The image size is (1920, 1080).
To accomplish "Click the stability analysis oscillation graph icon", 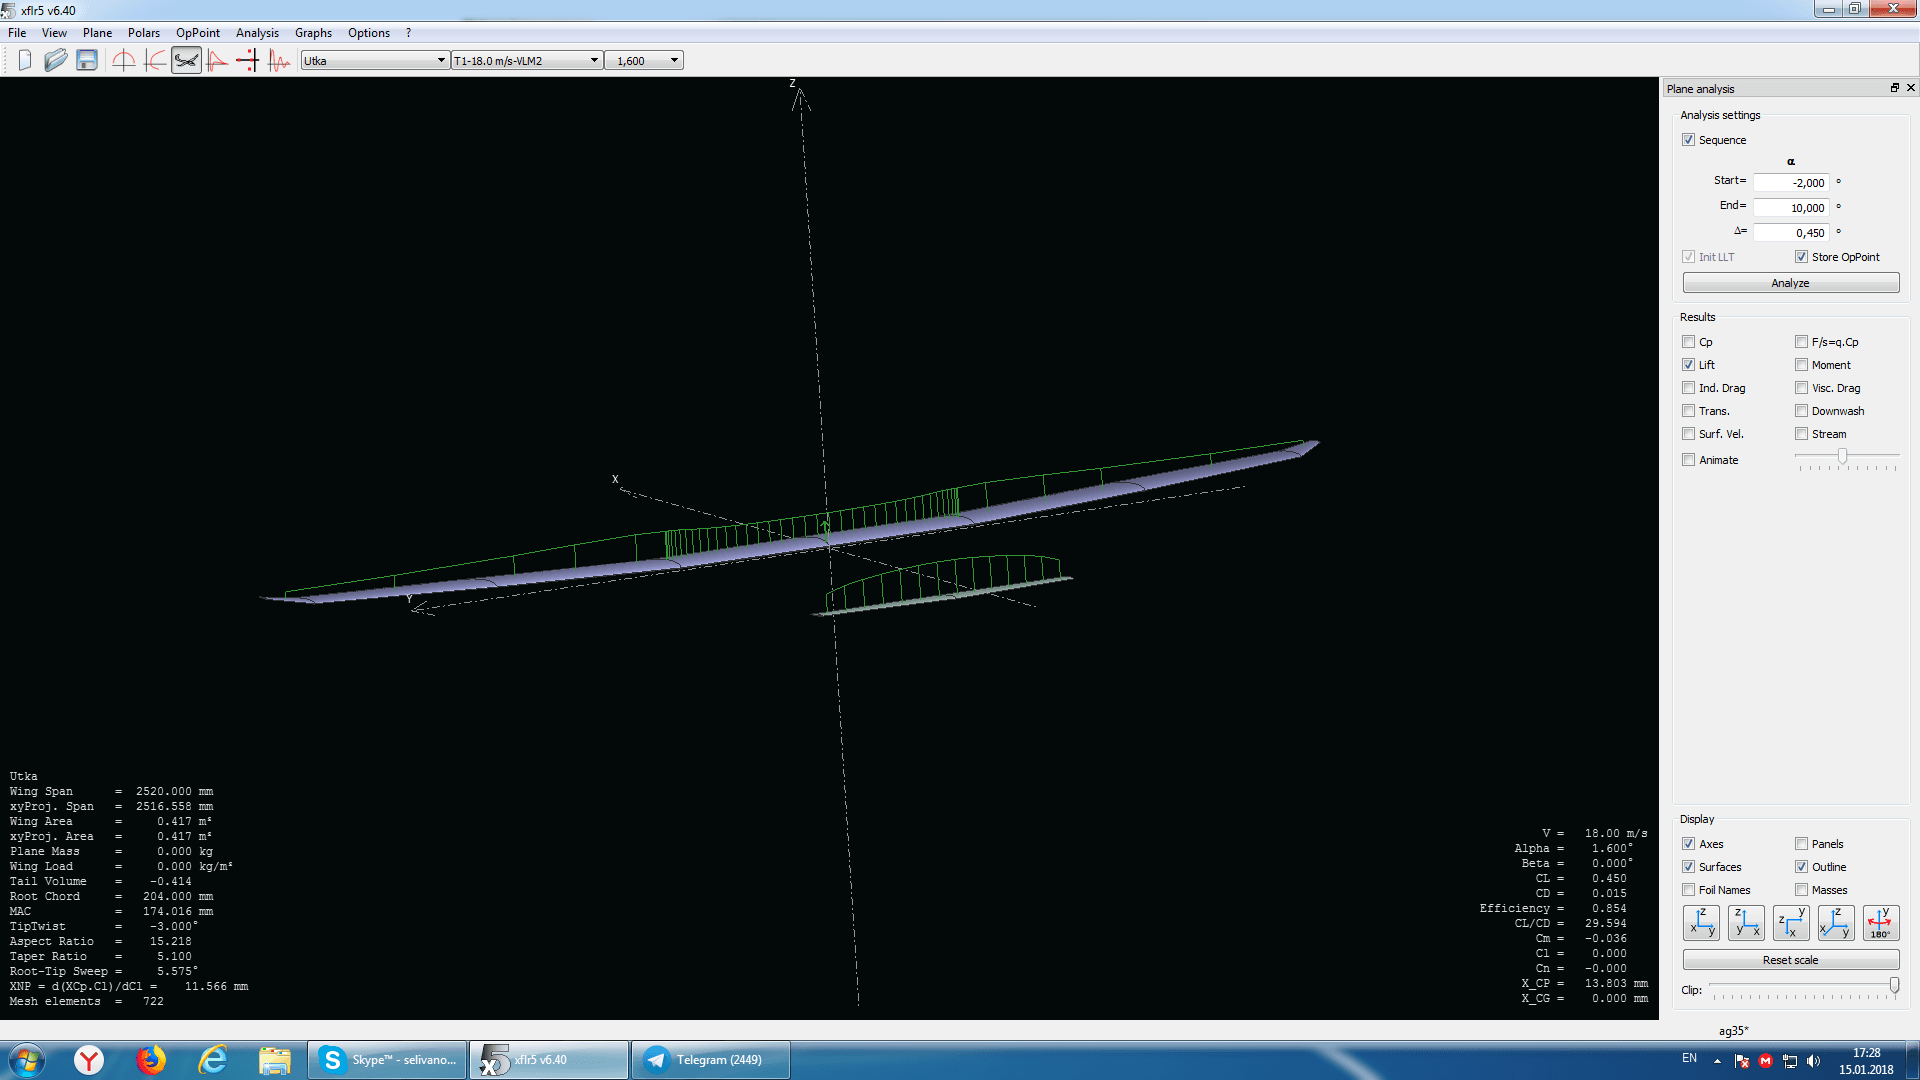I will pyautogui.click(x=279, y=61).
